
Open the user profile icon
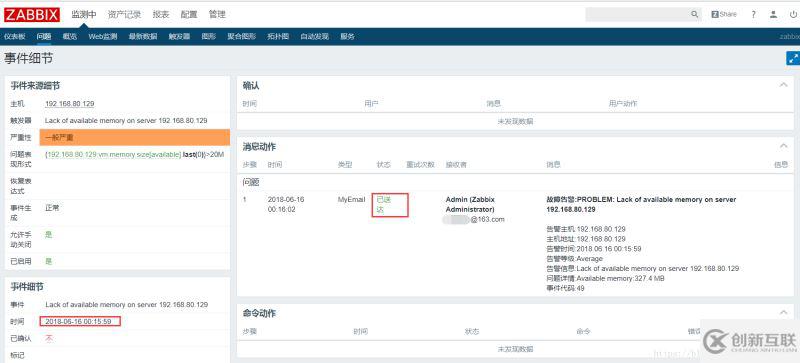coord(774,14)
